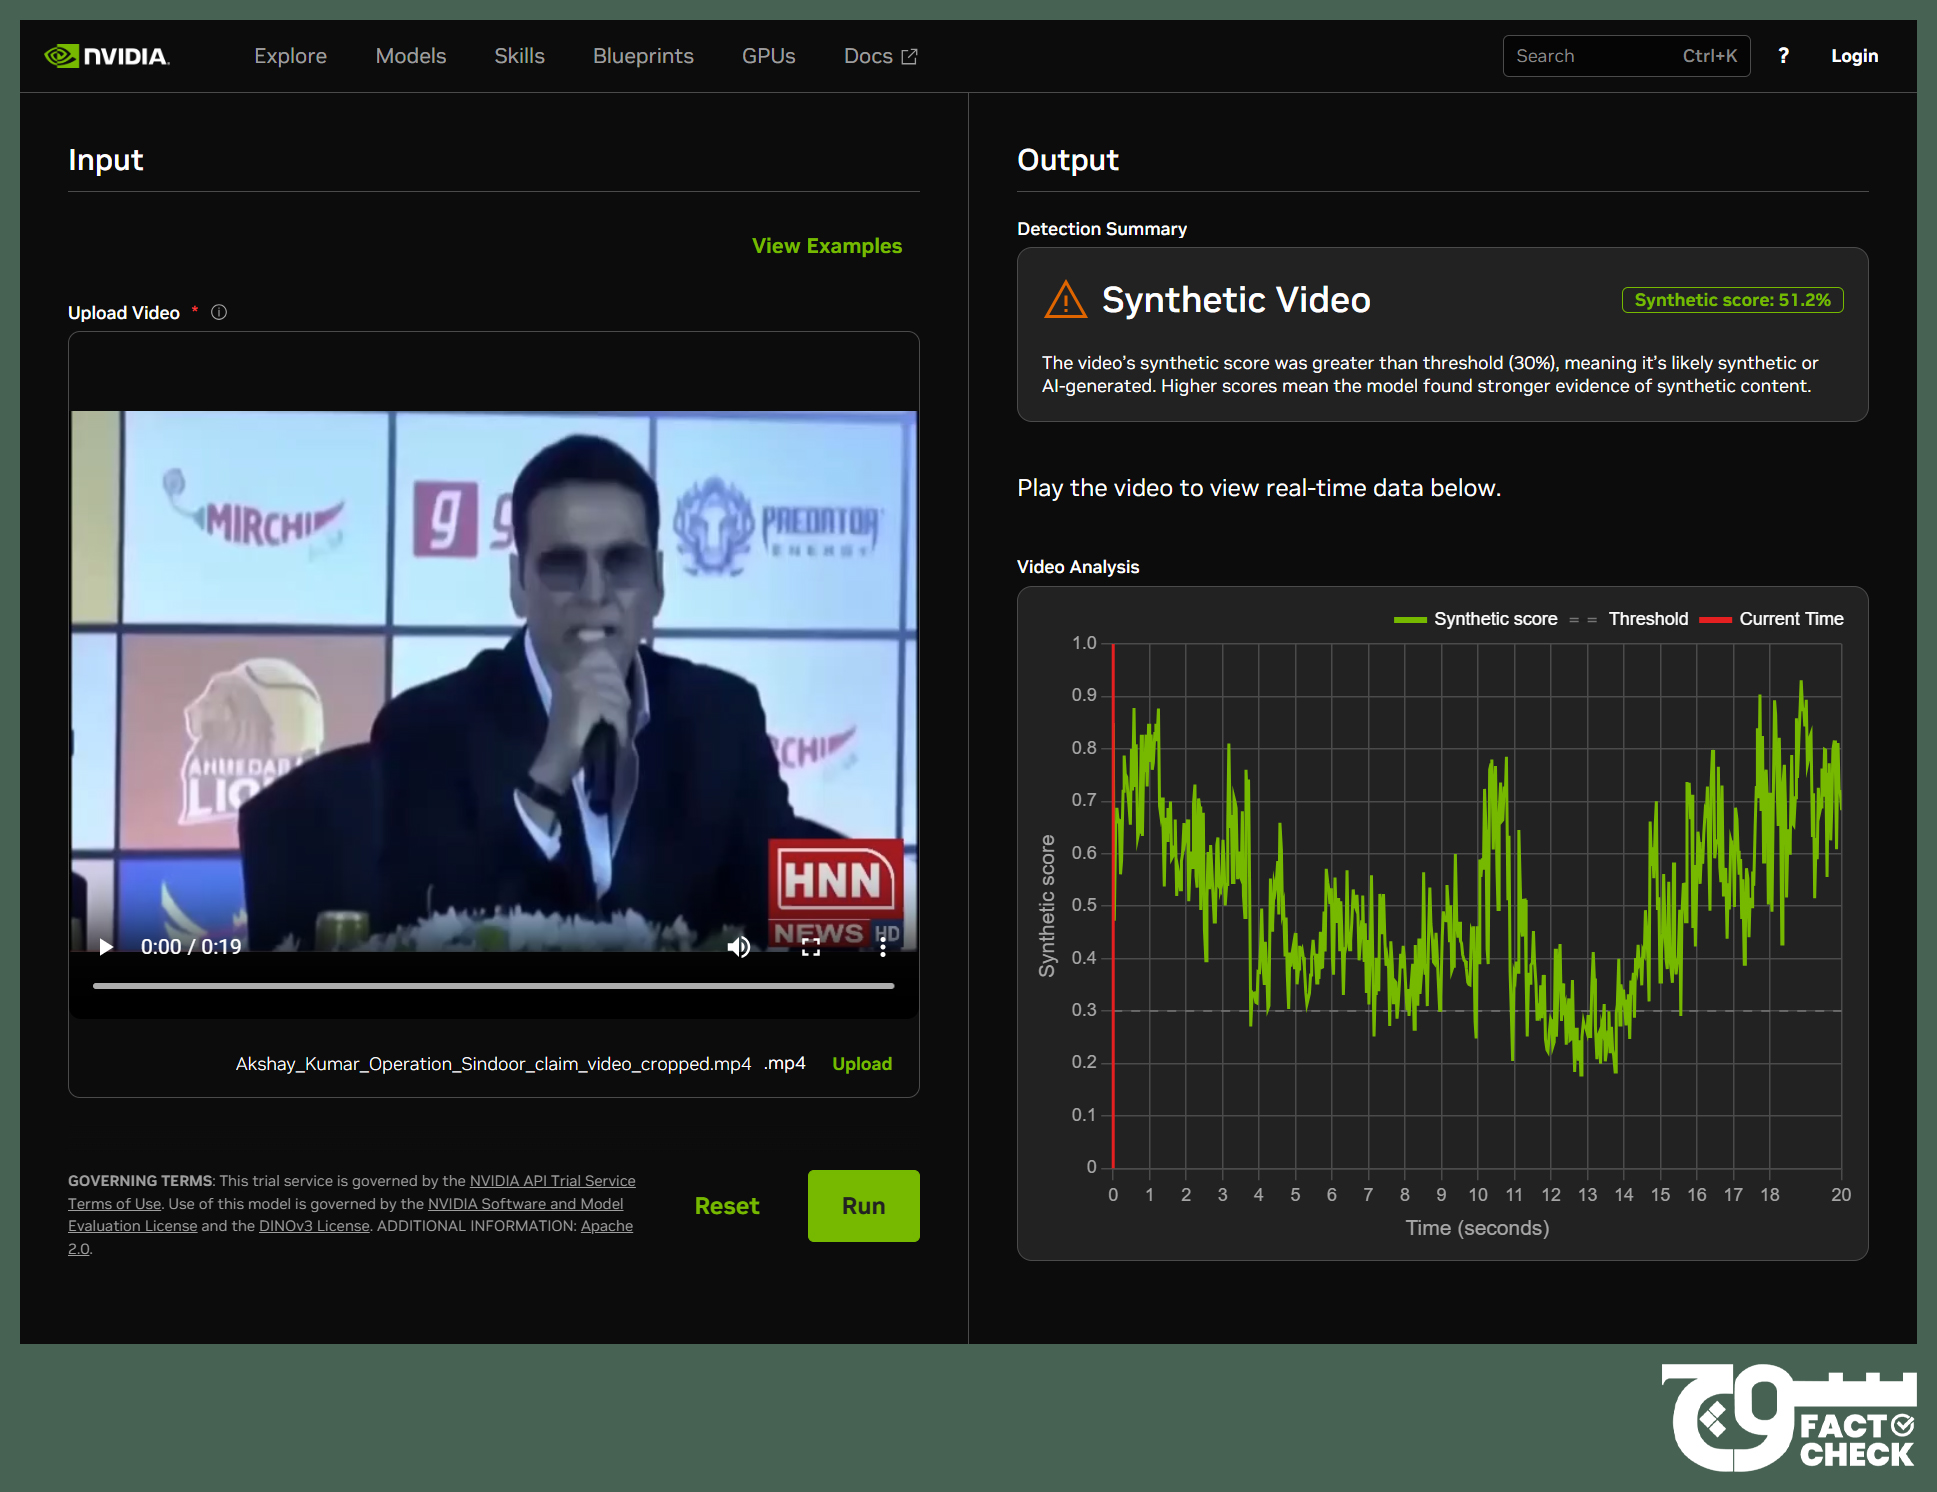Toggle Threshold line in chart legend
The image size is (1937, 1492).
coord(1629,619)
